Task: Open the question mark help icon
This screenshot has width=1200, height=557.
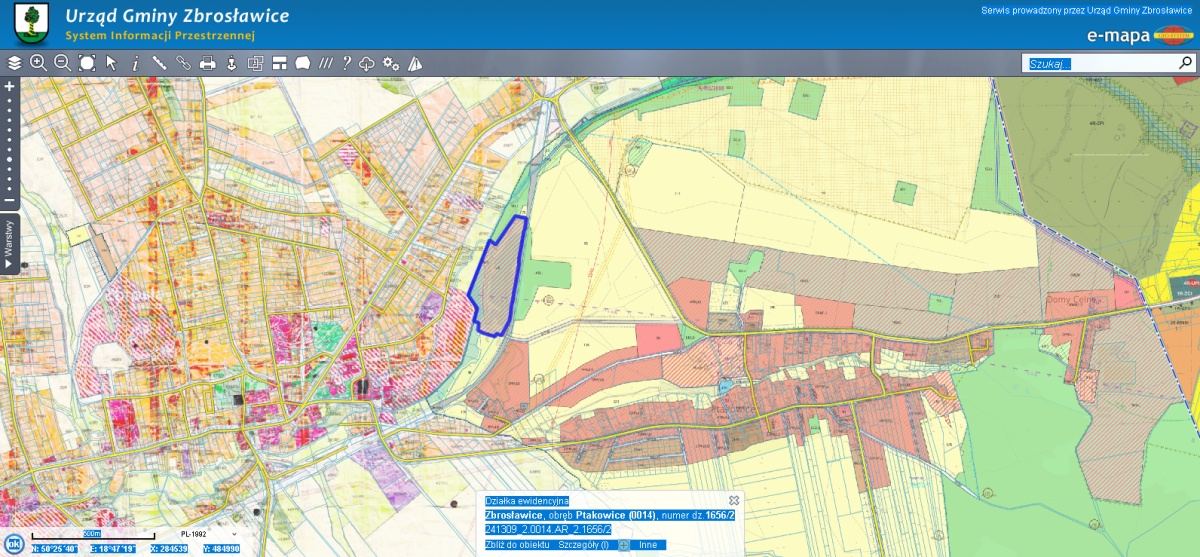Action: click(346, 63)
